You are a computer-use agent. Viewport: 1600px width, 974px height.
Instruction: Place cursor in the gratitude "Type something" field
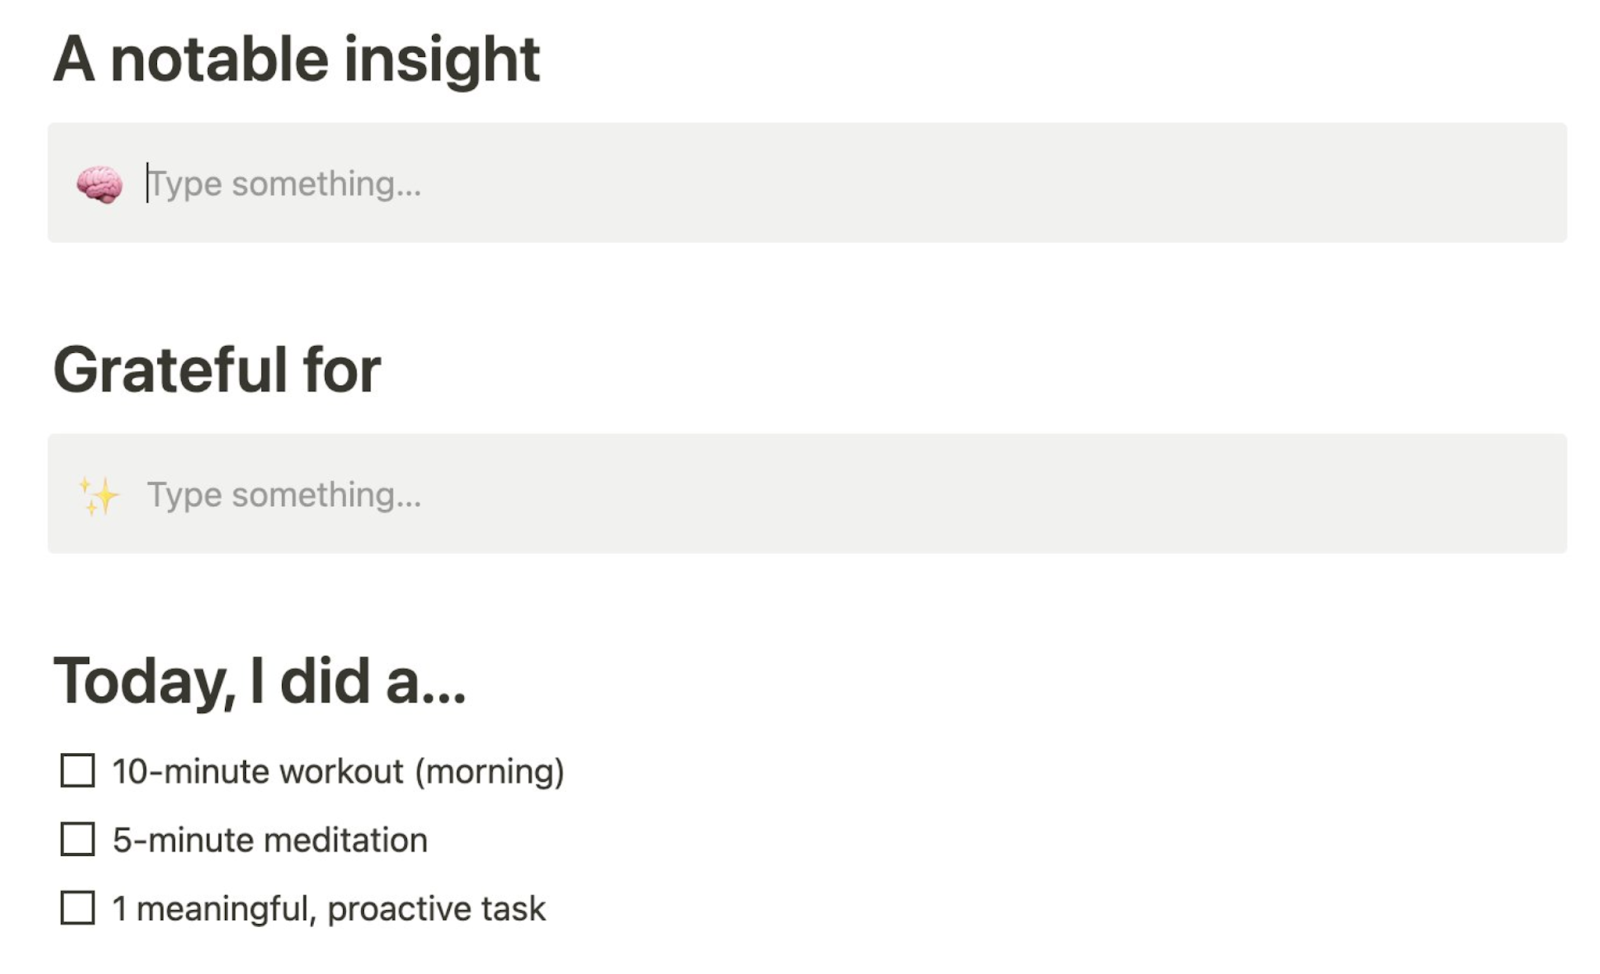(400, 494)
